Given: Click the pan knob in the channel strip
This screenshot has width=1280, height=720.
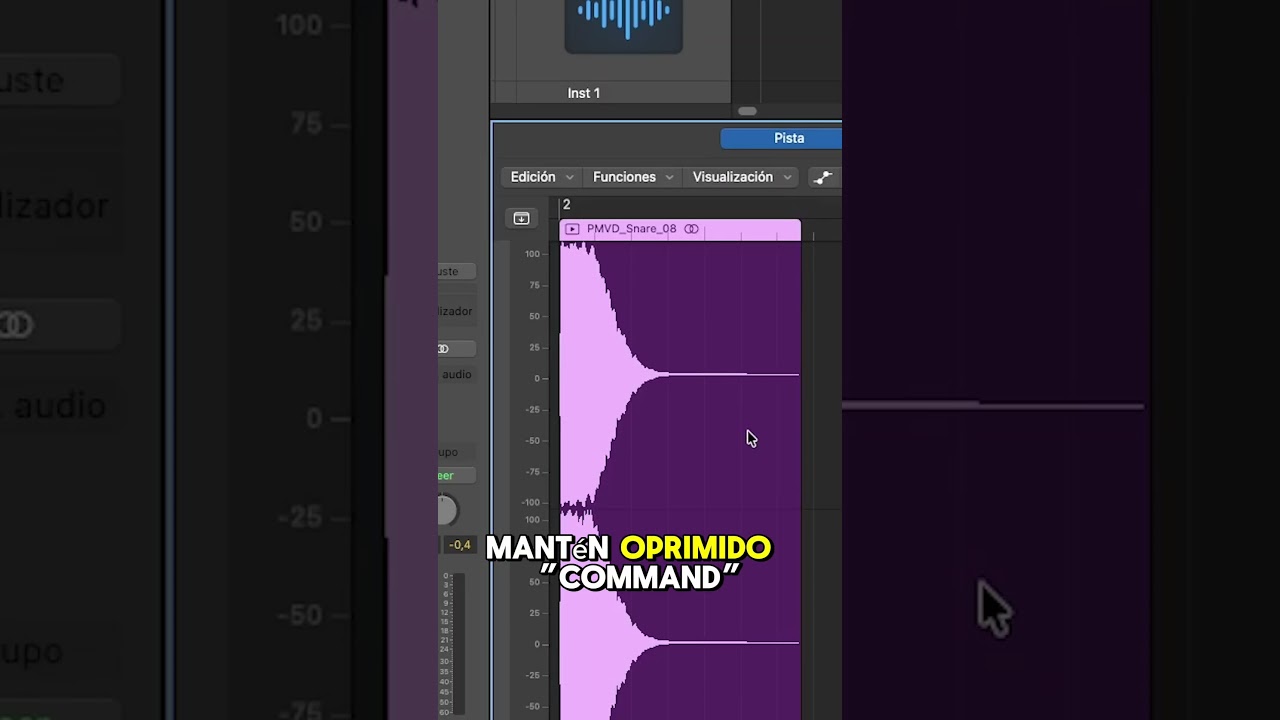Looking at the screenshot, I should point(446,511).
